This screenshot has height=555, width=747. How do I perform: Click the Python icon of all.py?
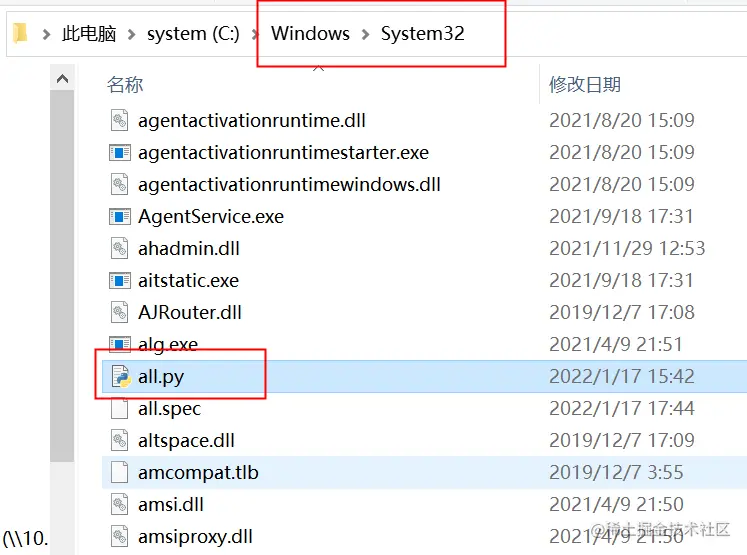(x=120, y=377)
